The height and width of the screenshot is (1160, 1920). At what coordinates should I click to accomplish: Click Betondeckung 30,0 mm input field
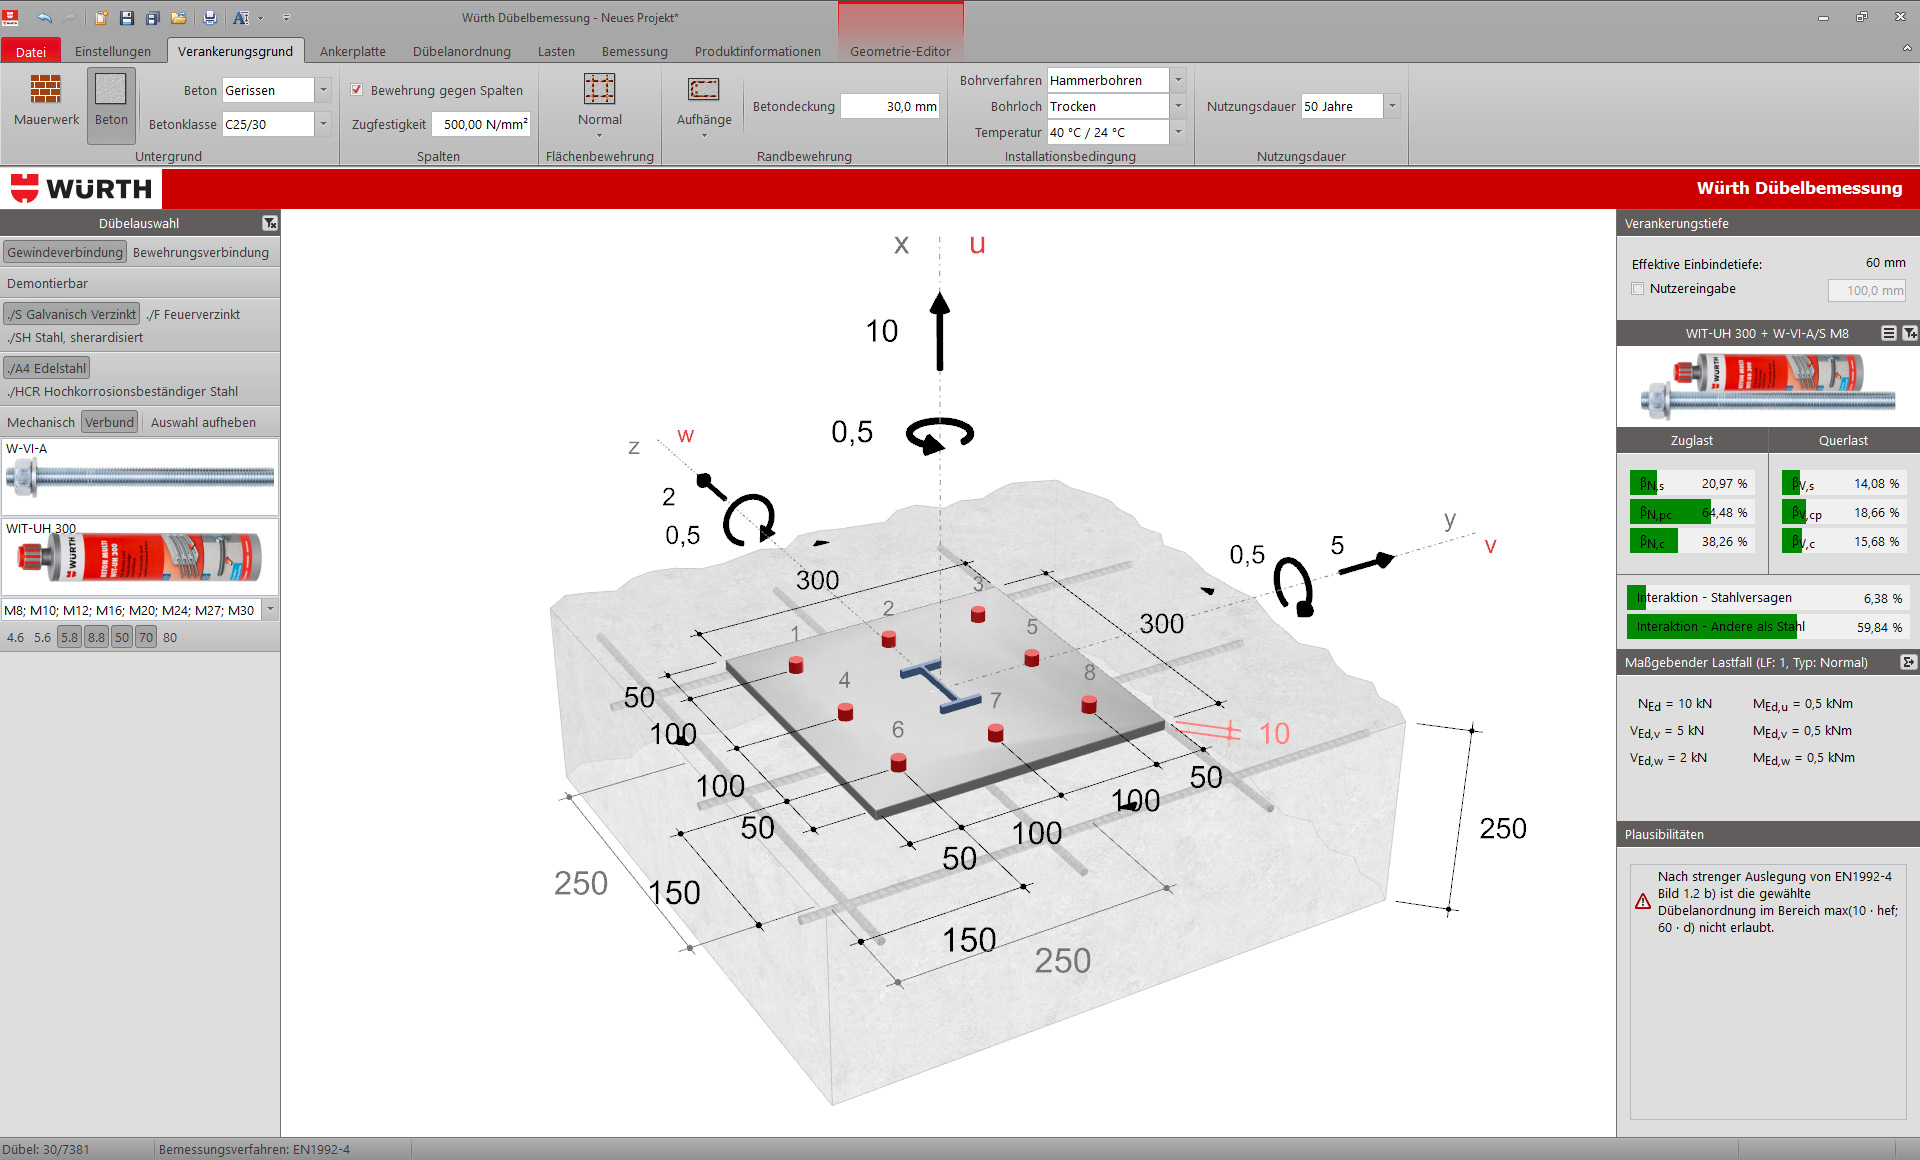[890, 106]
